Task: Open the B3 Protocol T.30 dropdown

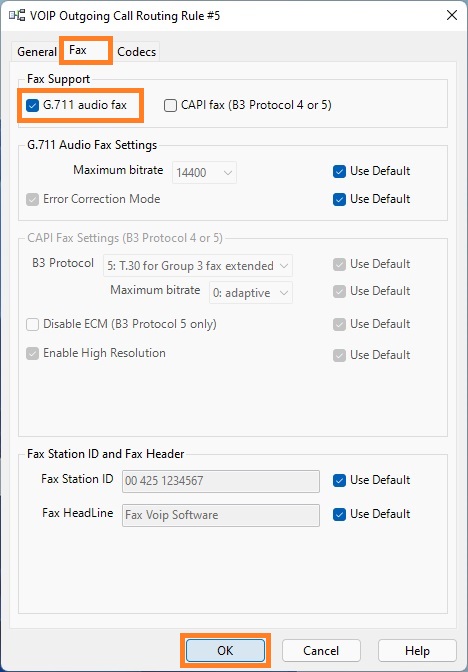Action: (x=198, y=266)
